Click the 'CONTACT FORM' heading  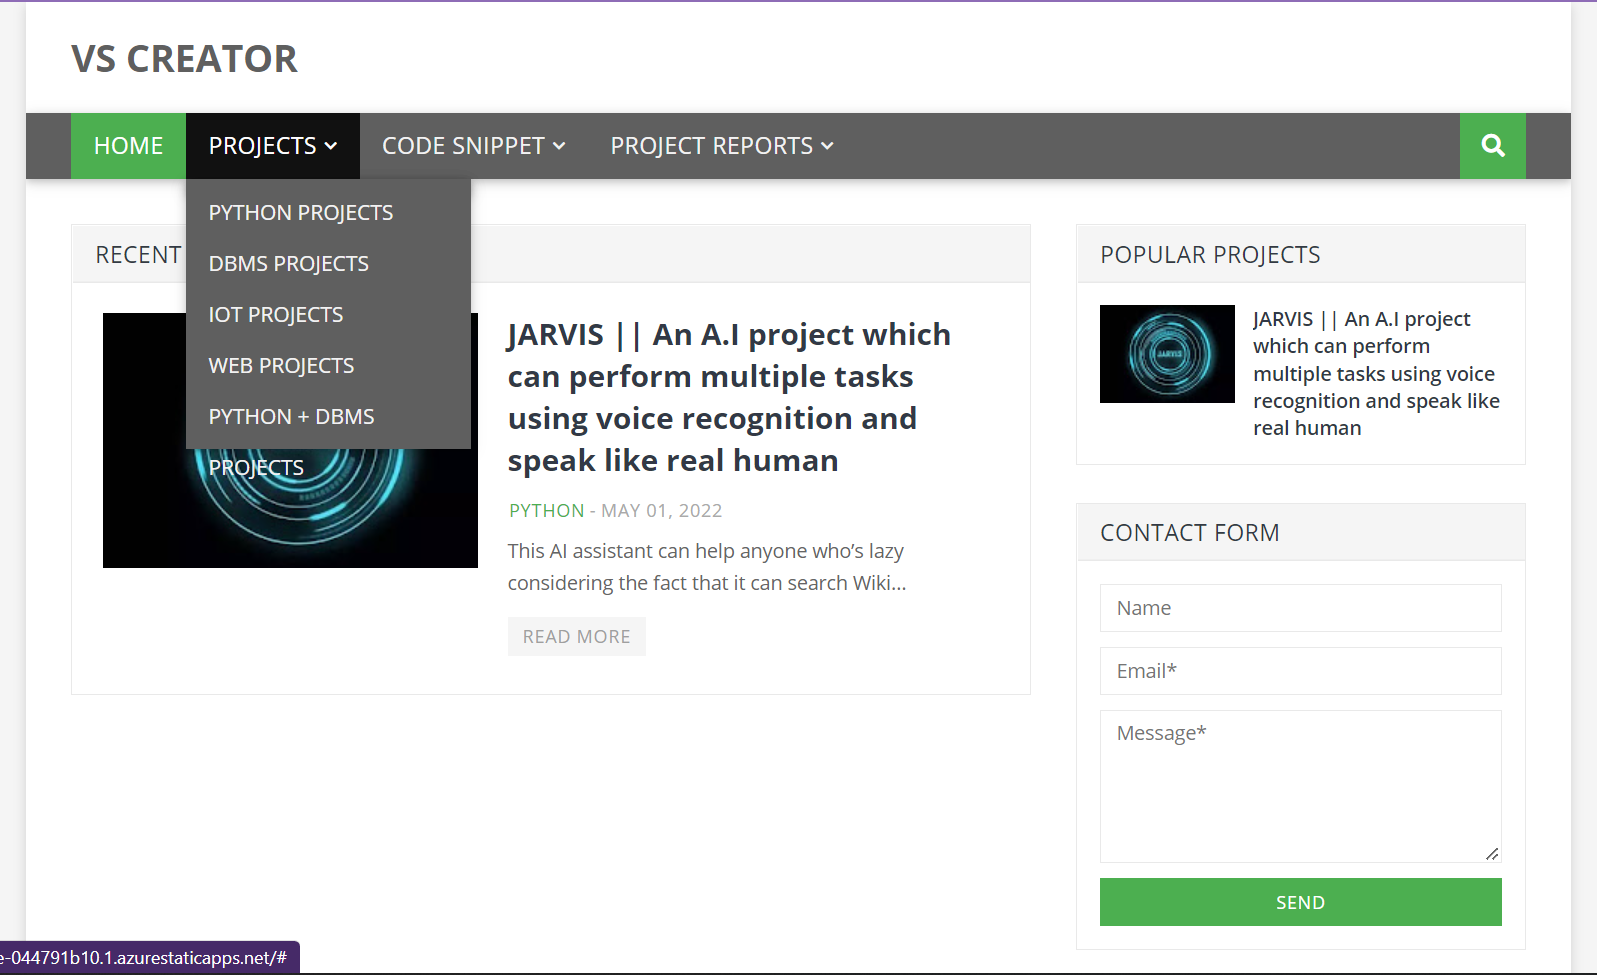point(1190,533)
